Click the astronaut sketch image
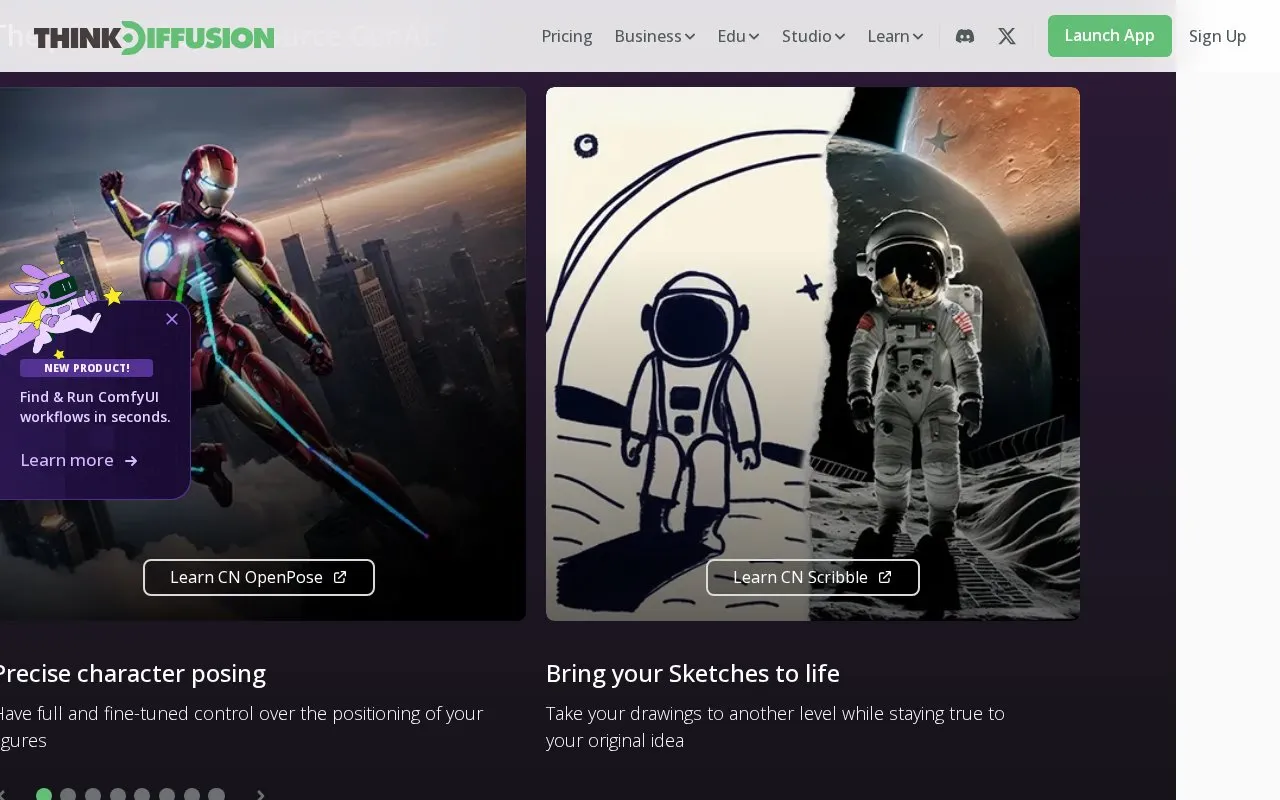Image resolution: width=1280 pixels, height=800 pixels. coord(813,354)
